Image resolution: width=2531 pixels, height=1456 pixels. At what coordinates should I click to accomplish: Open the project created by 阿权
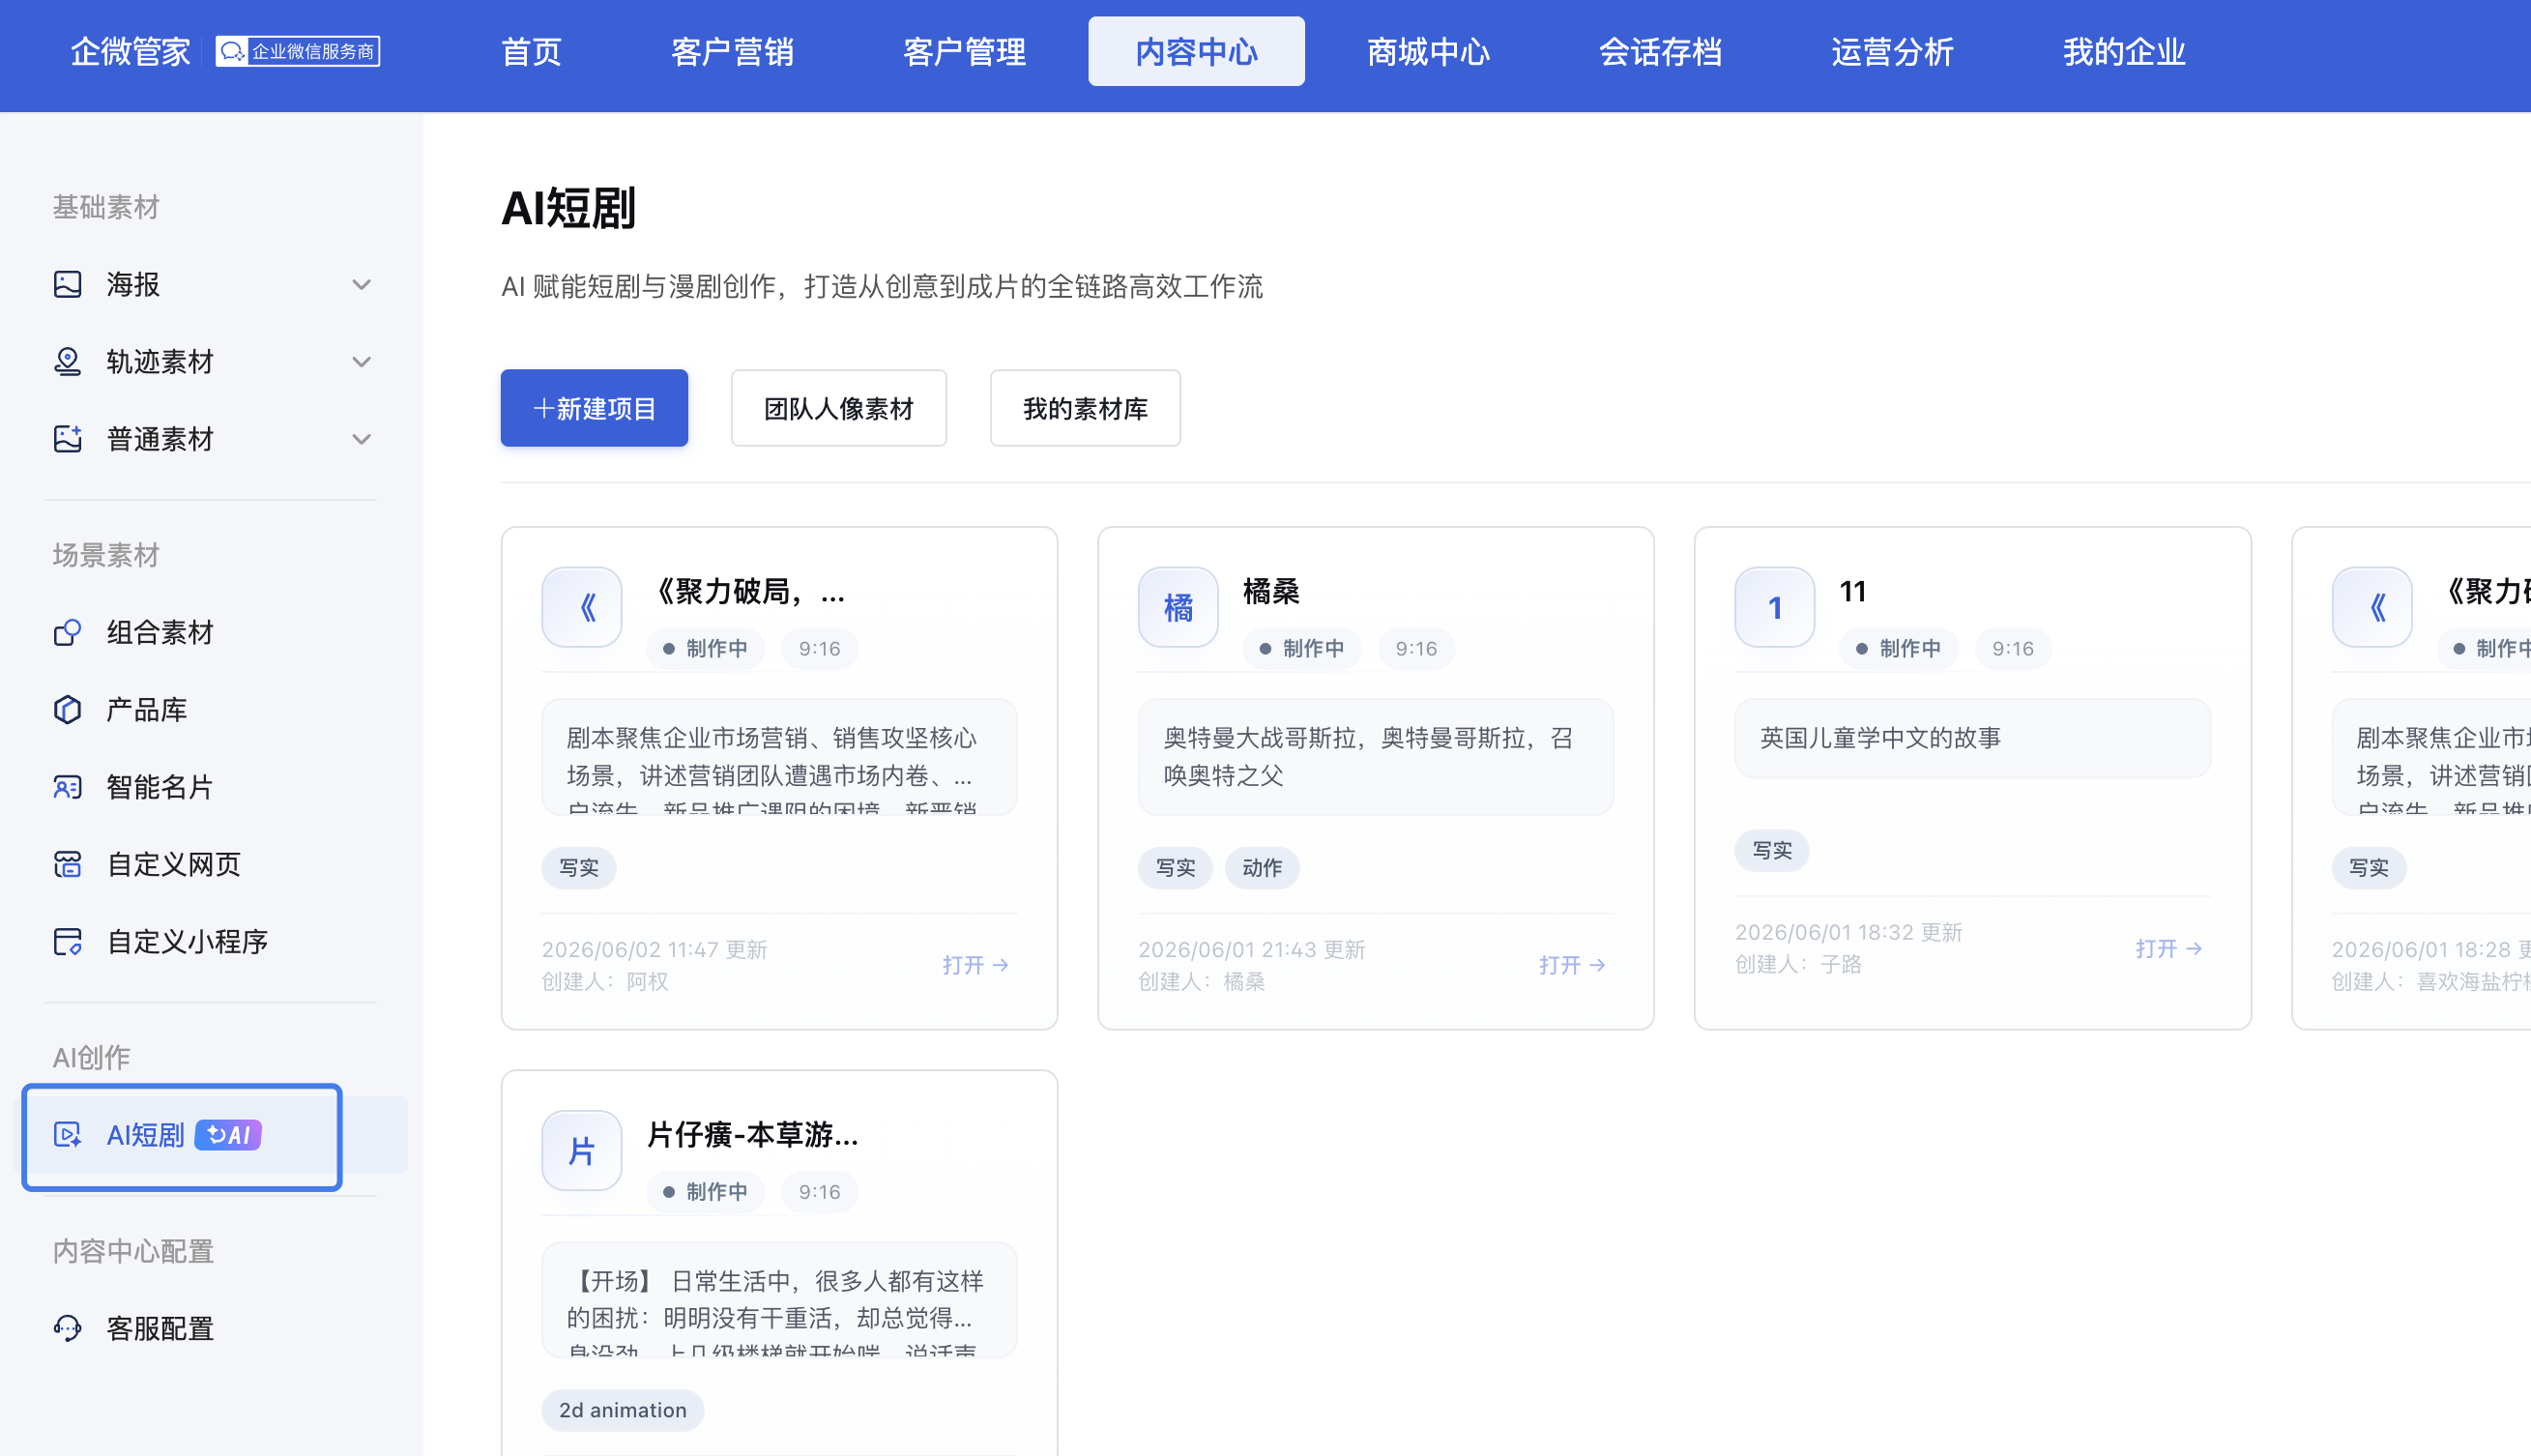975,965
